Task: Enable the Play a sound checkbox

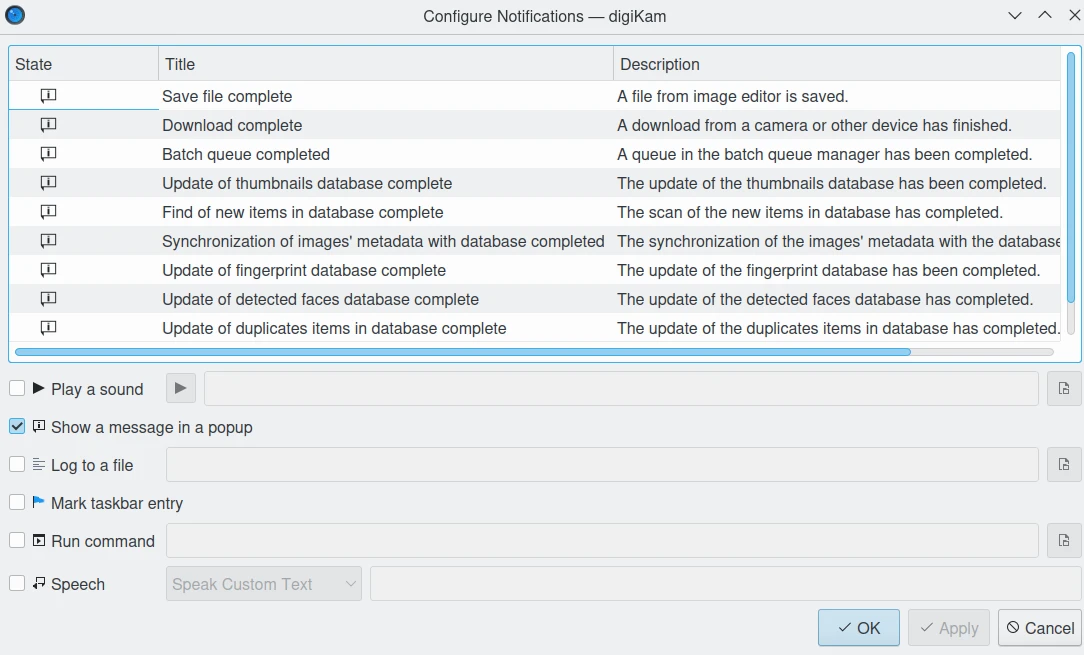Action: tap(17, 389)
